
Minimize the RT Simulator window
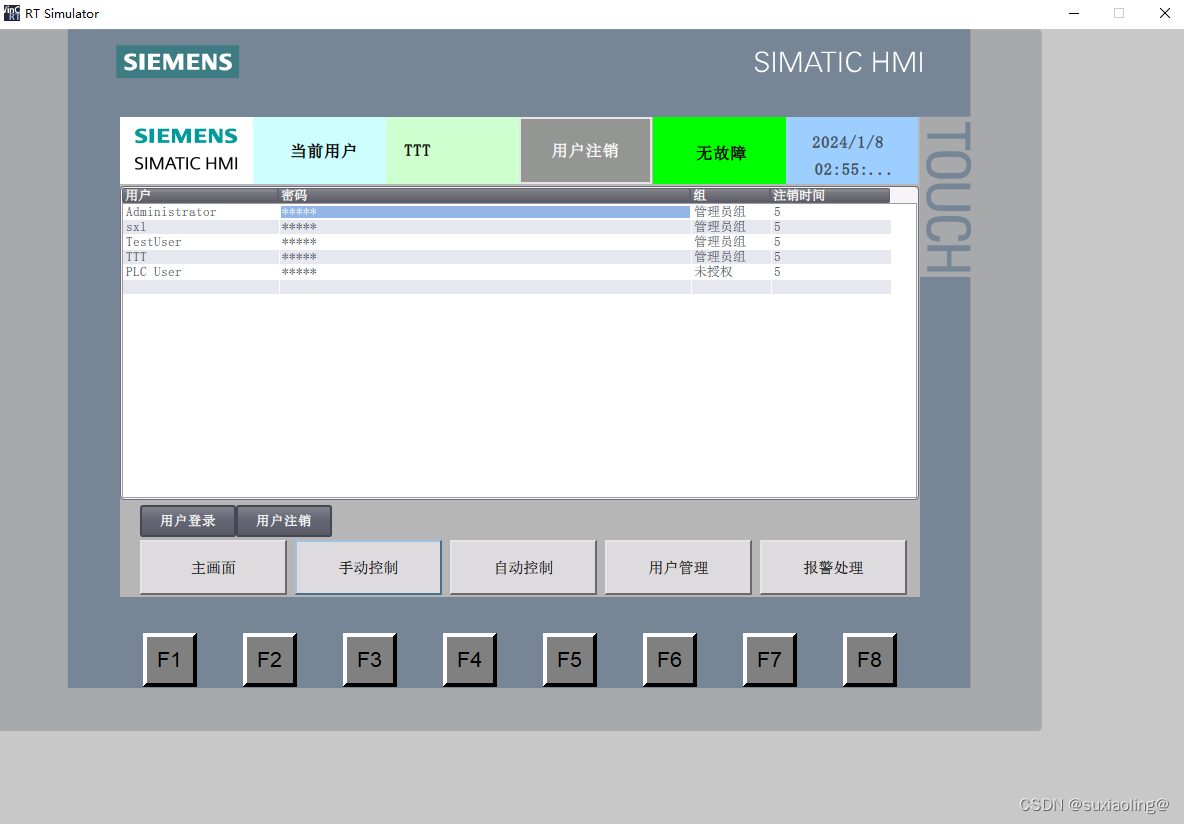pos(1074,13)
